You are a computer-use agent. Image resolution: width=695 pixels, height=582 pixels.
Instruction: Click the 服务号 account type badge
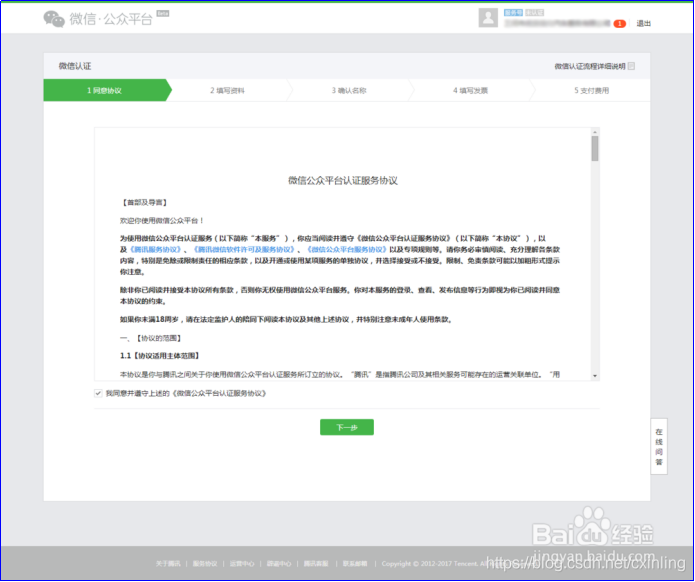(x=513, y=12)
